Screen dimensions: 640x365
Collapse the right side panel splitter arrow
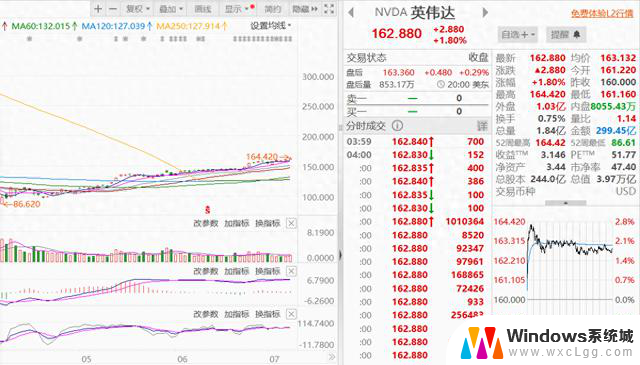340,256
